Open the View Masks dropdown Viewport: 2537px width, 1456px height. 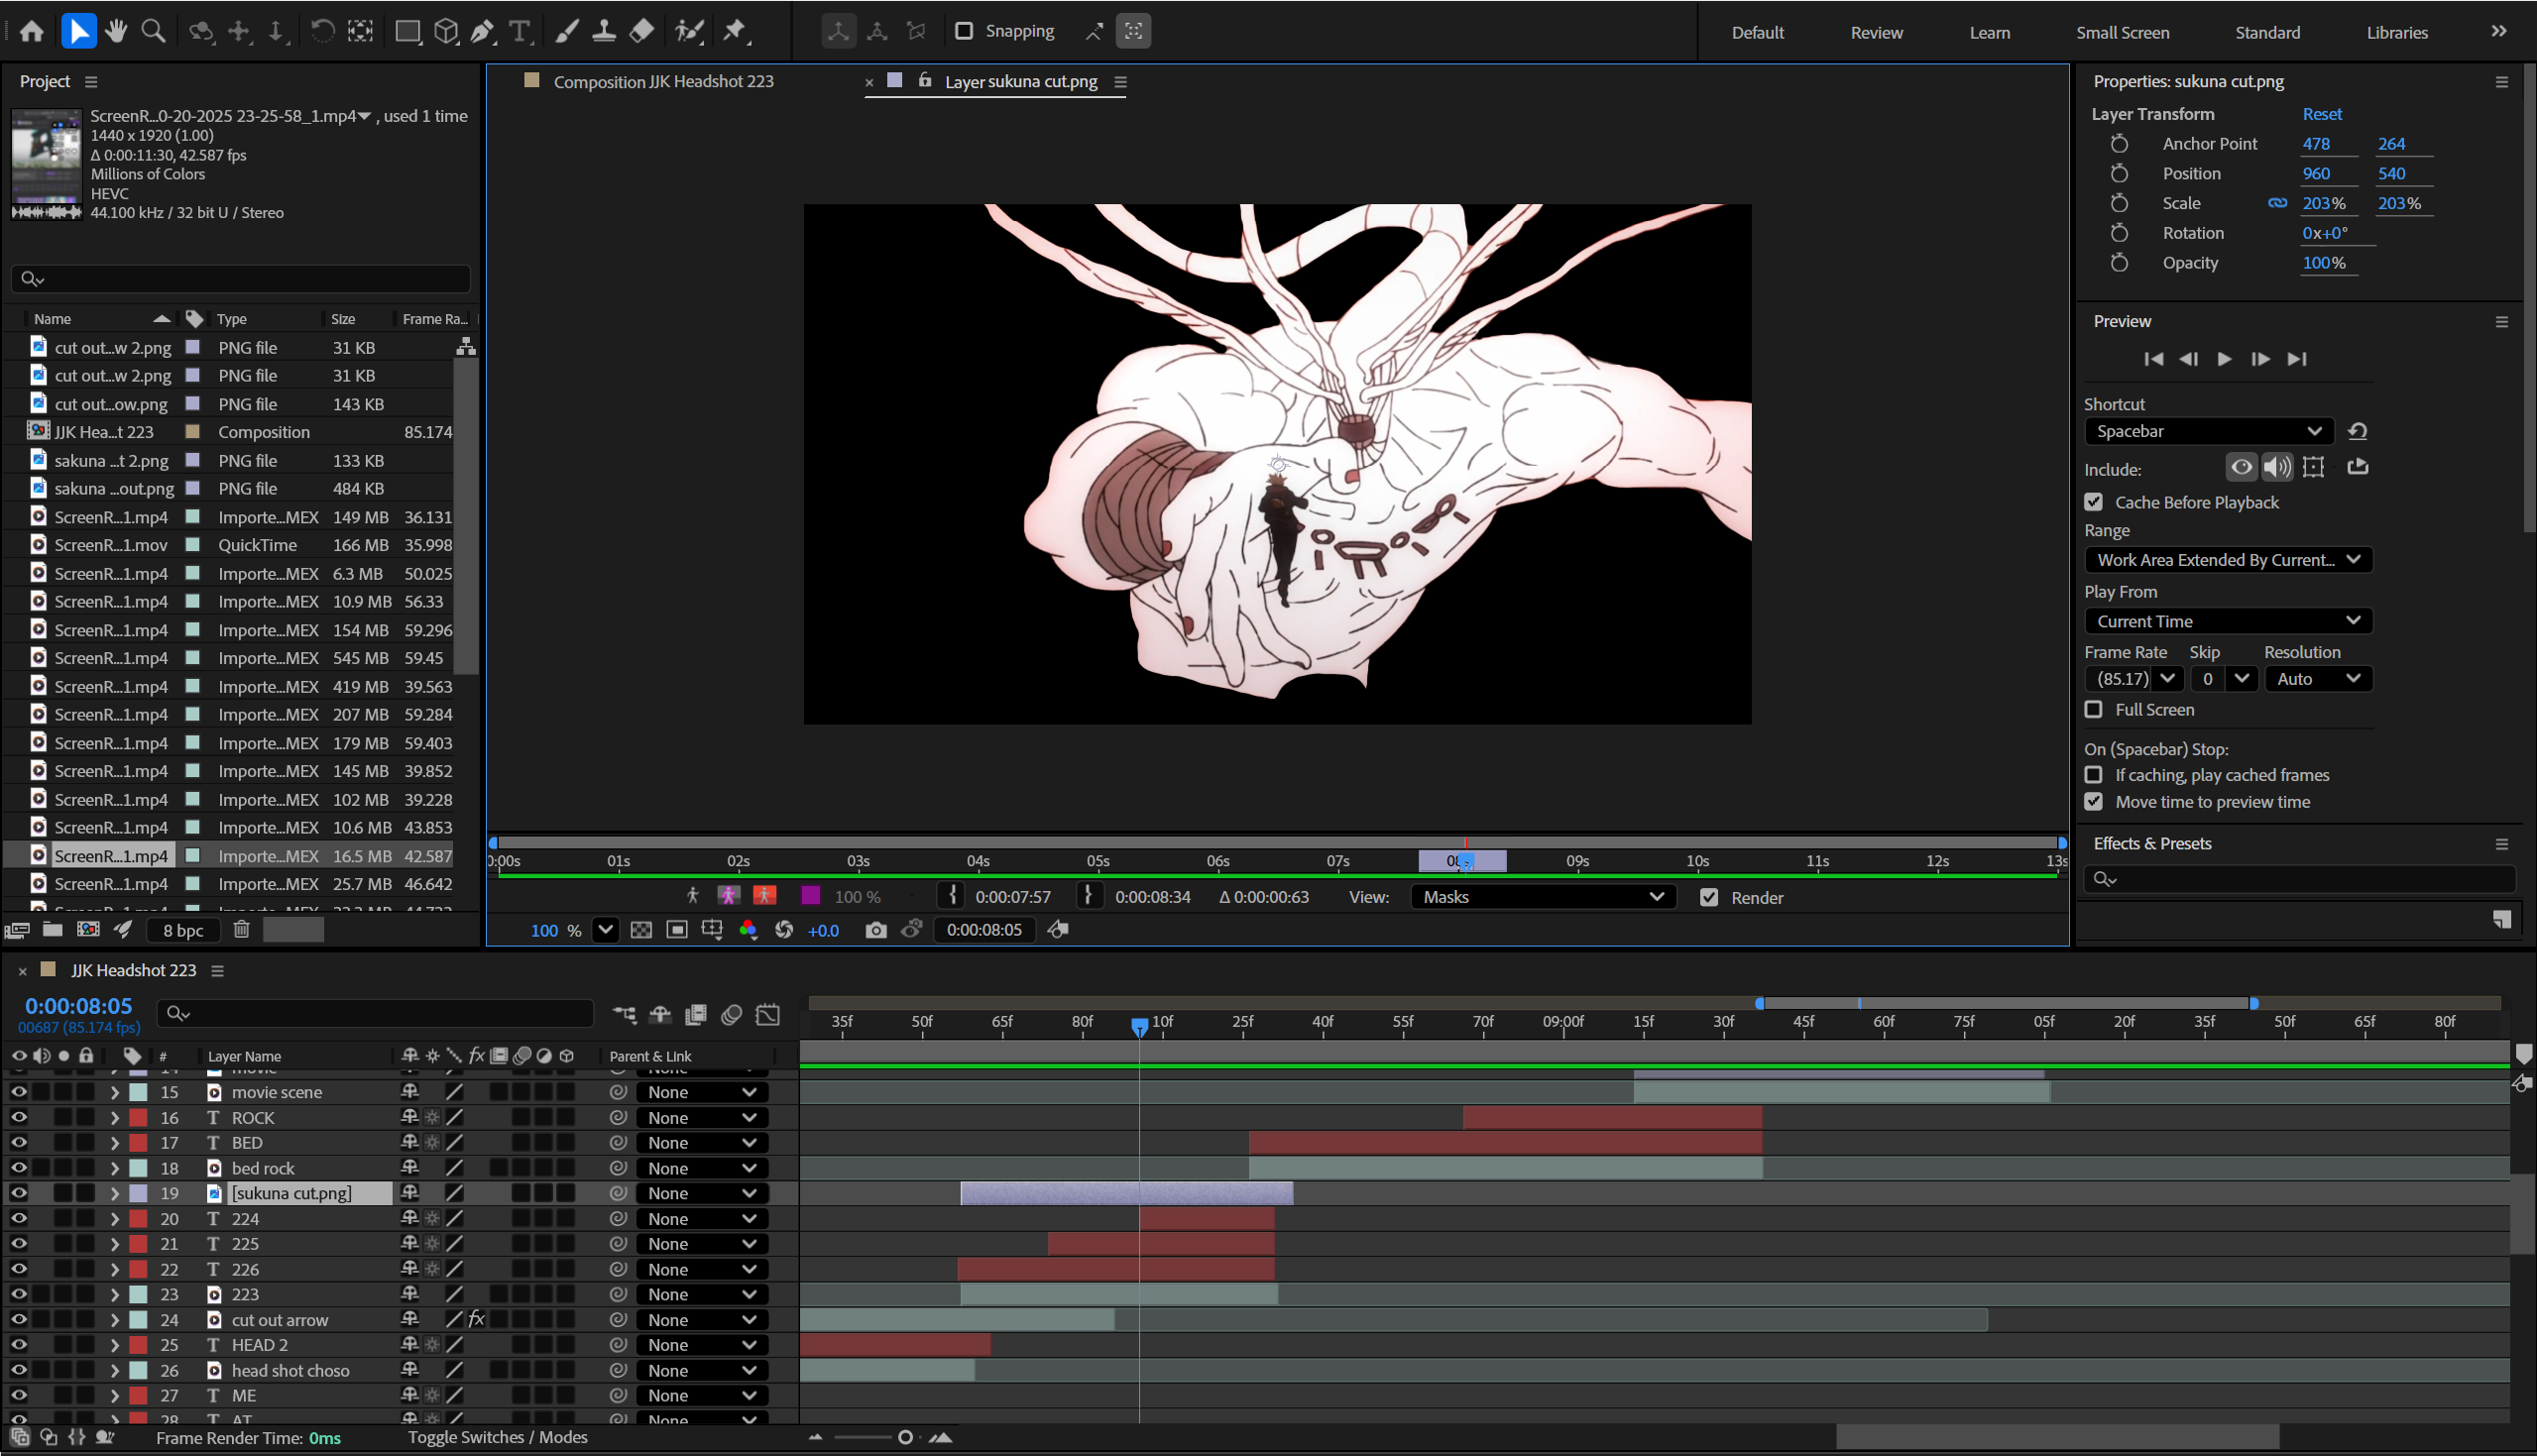tap(1542, 897)
